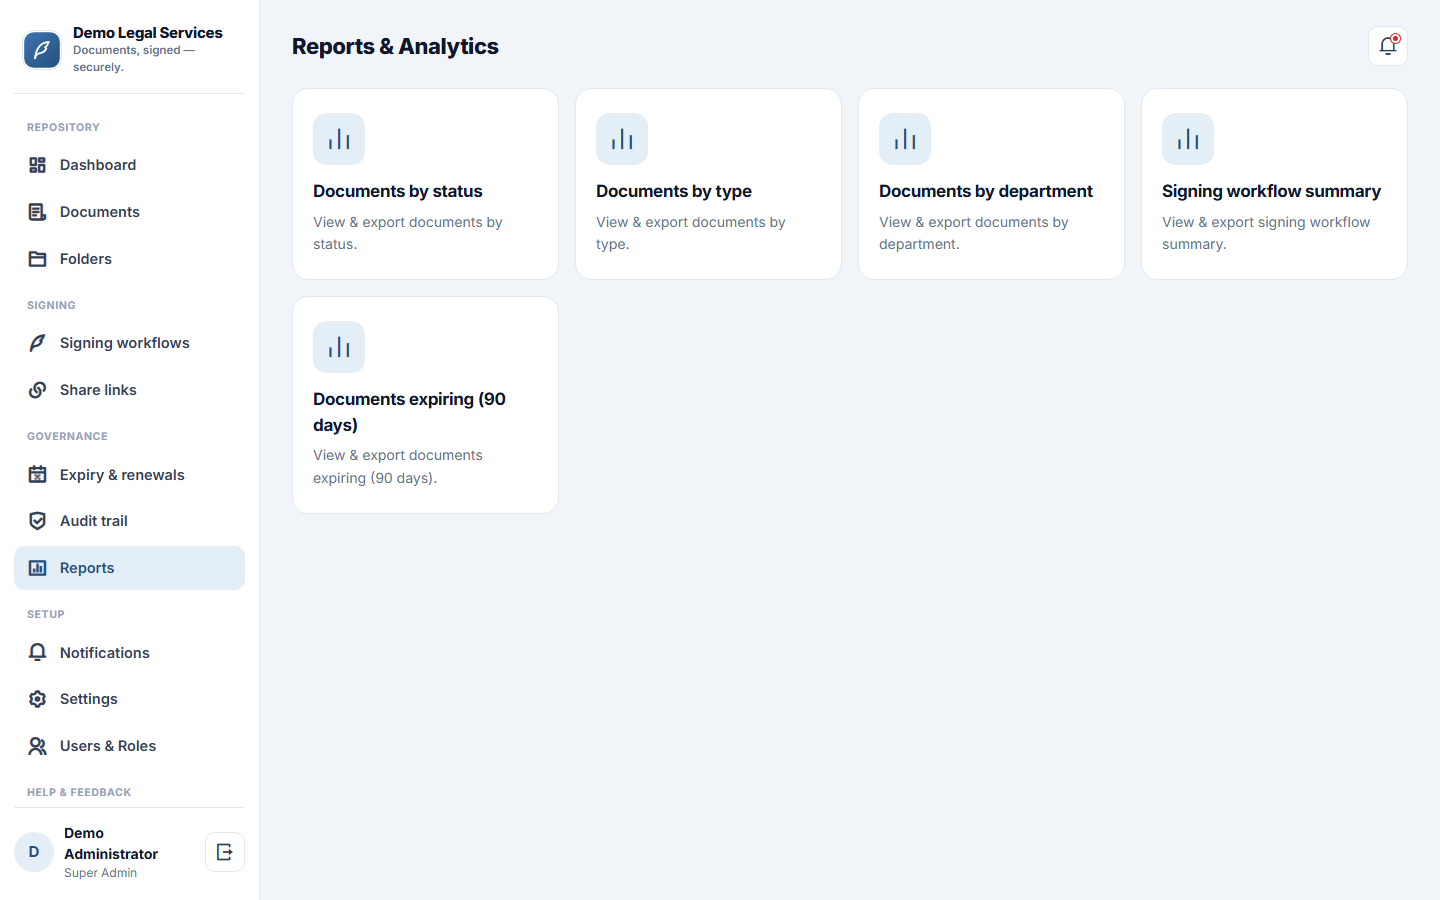Viewport: 1440px width, 900px height.
Task: Click bar chart icon on Signing workflow summary card
Action: (1188, 139)
